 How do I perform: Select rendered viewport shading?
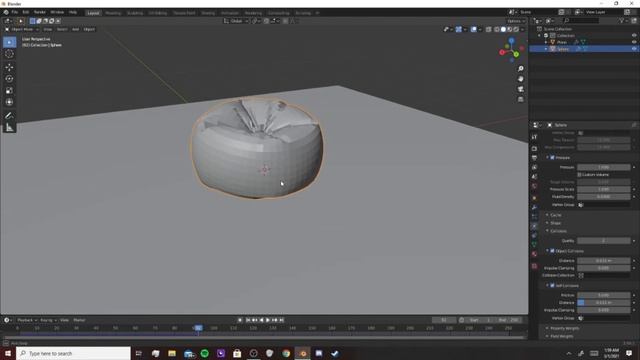point(516,29)
